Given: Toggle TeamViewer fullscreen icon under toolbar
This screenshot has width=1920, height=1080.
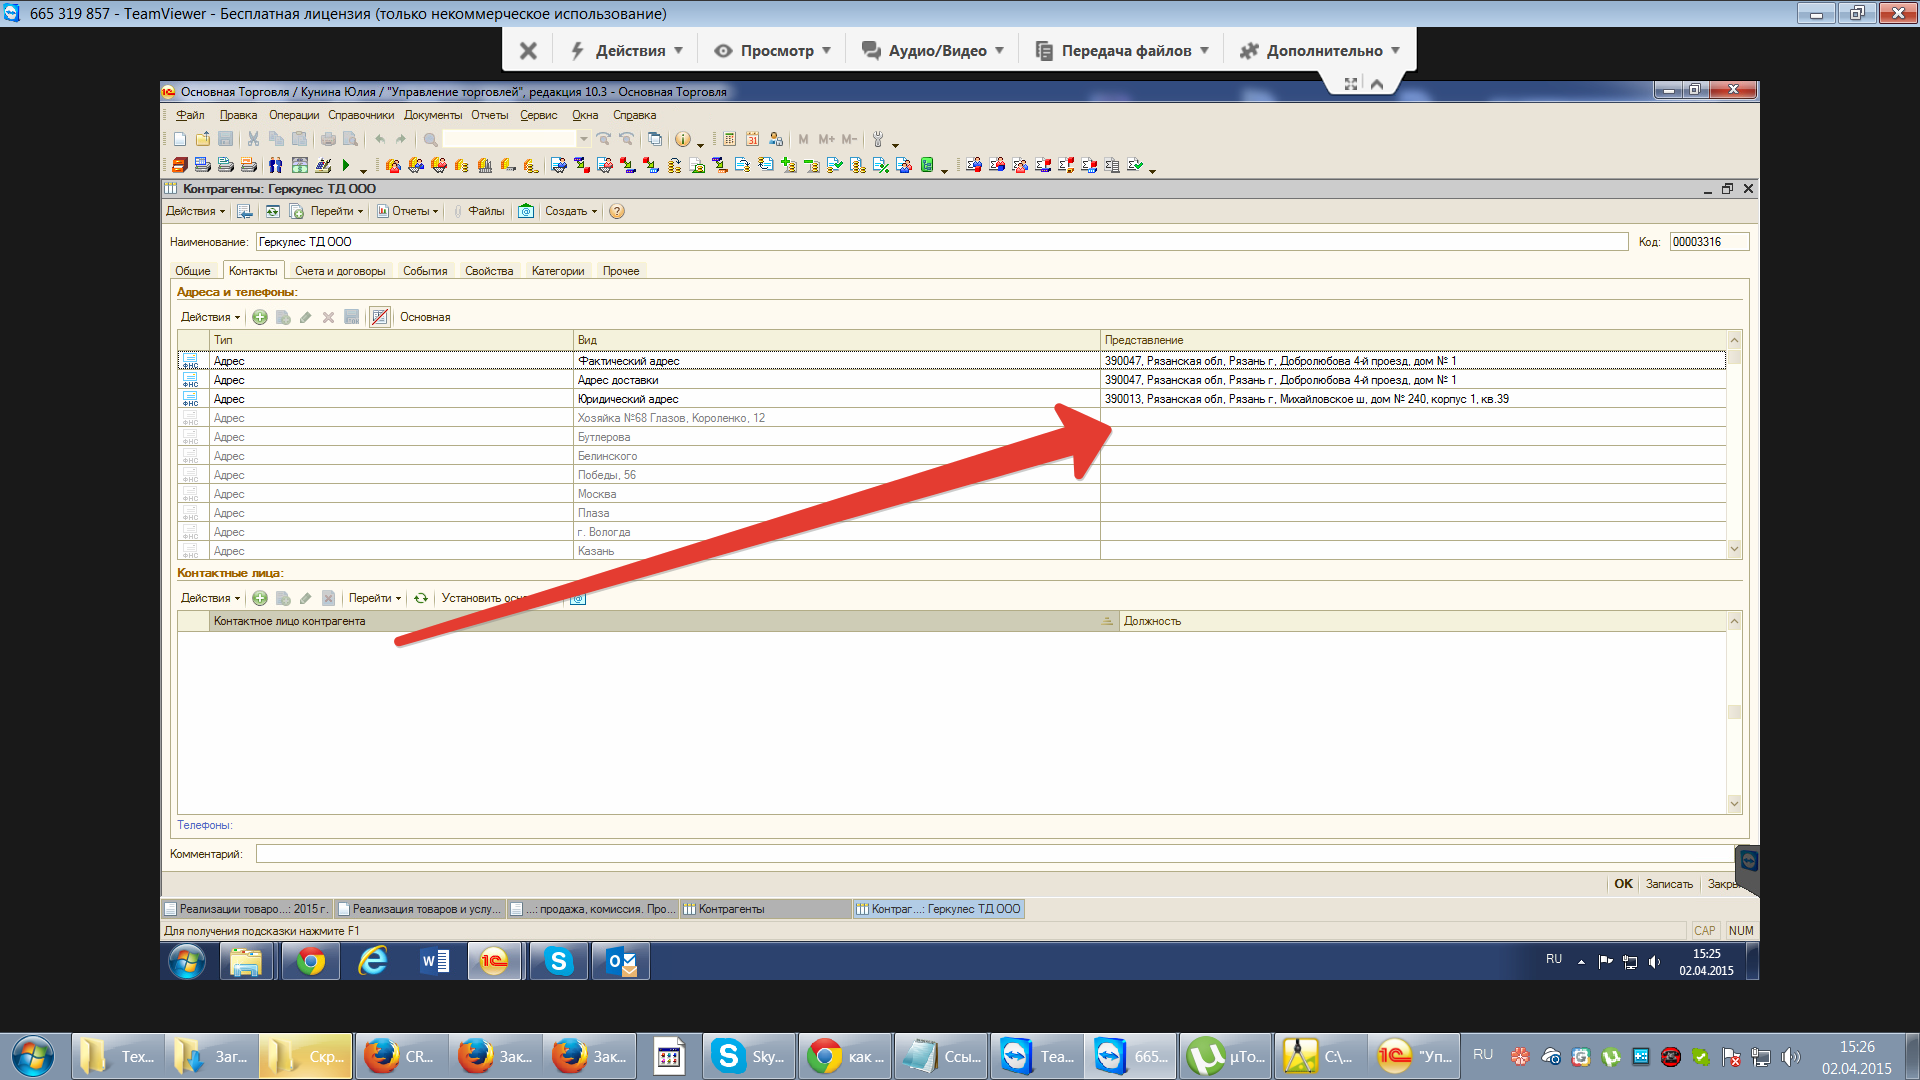Looking at the screenshot, I should [1351, 84].
